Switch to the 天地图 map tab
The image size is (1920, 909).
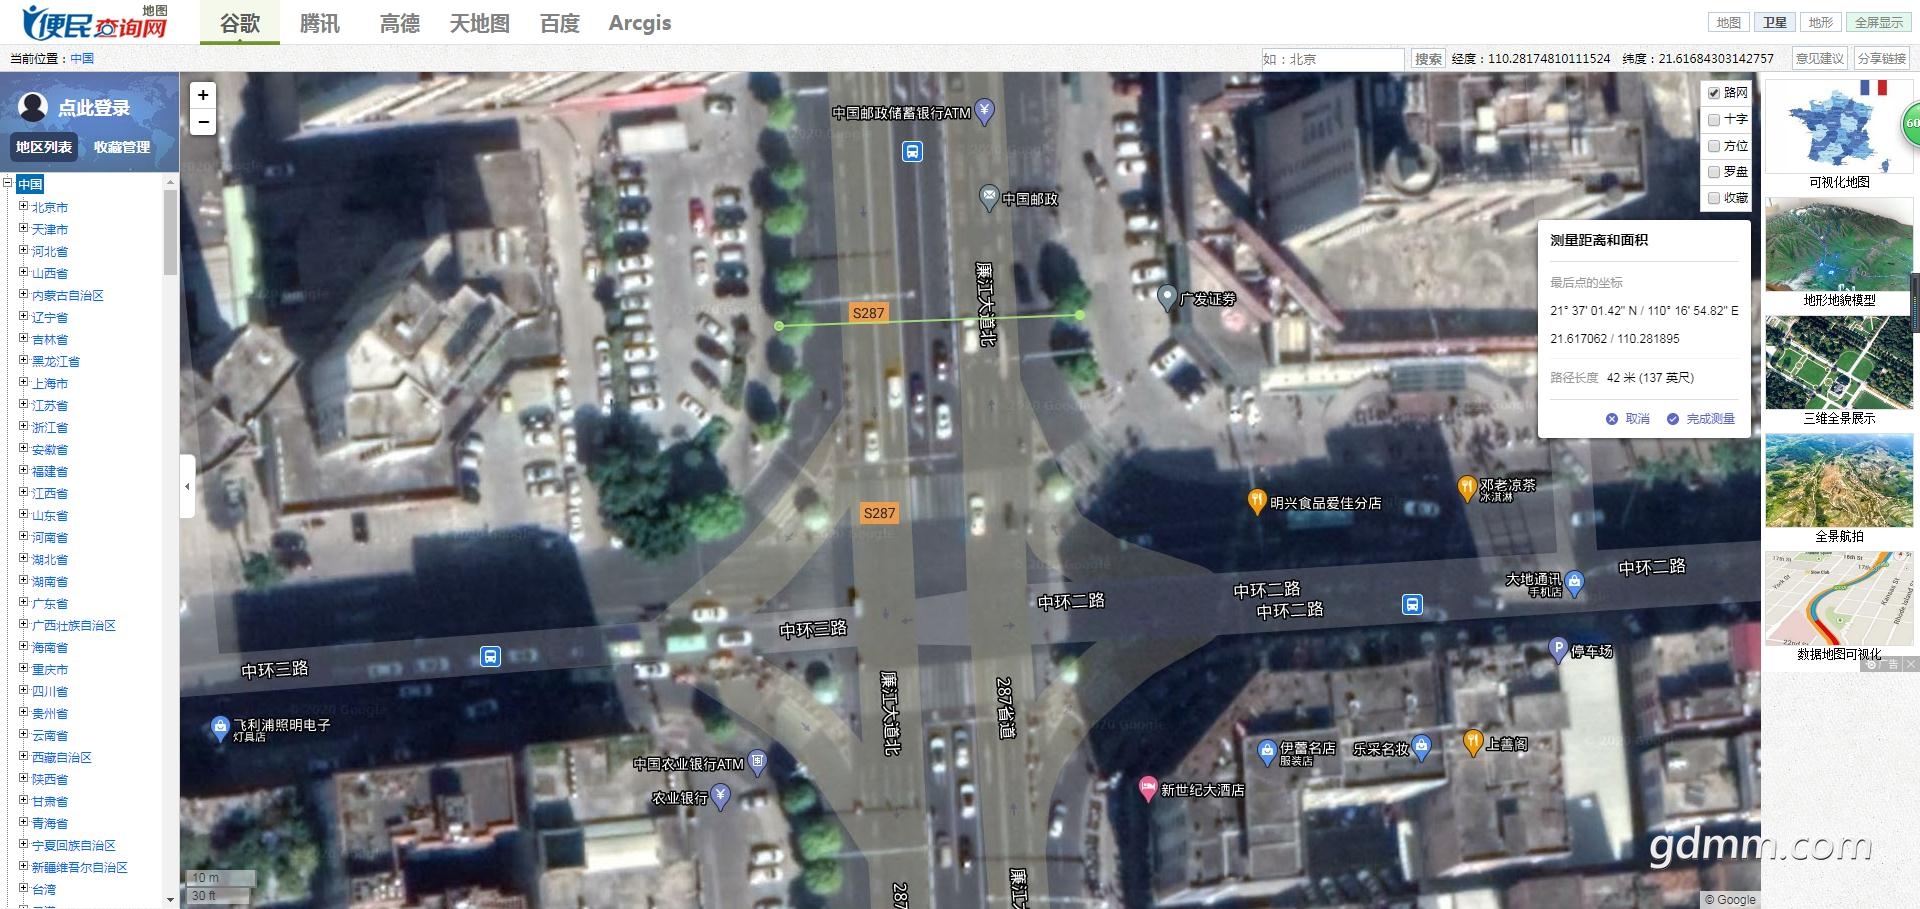[480, 23]
